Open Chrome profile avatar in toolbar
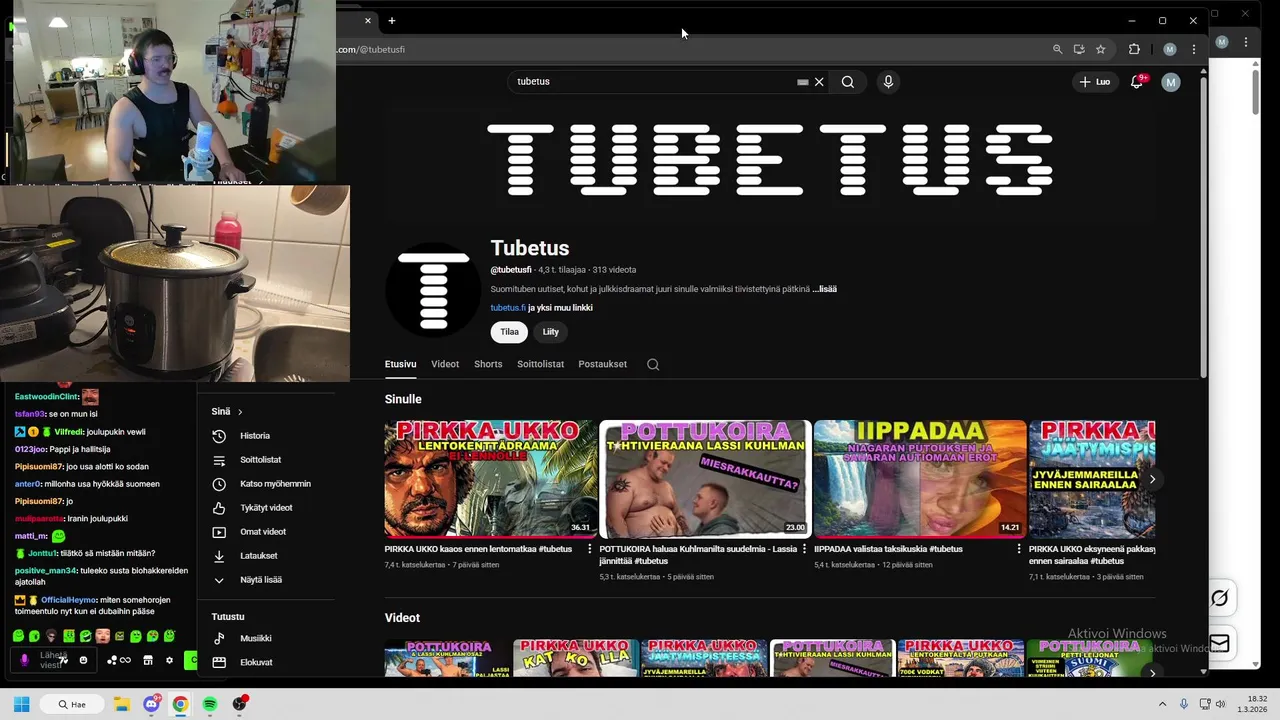Image resolution: width=1280 pixels, height=720 pixels. click(x=1170, y=49)
